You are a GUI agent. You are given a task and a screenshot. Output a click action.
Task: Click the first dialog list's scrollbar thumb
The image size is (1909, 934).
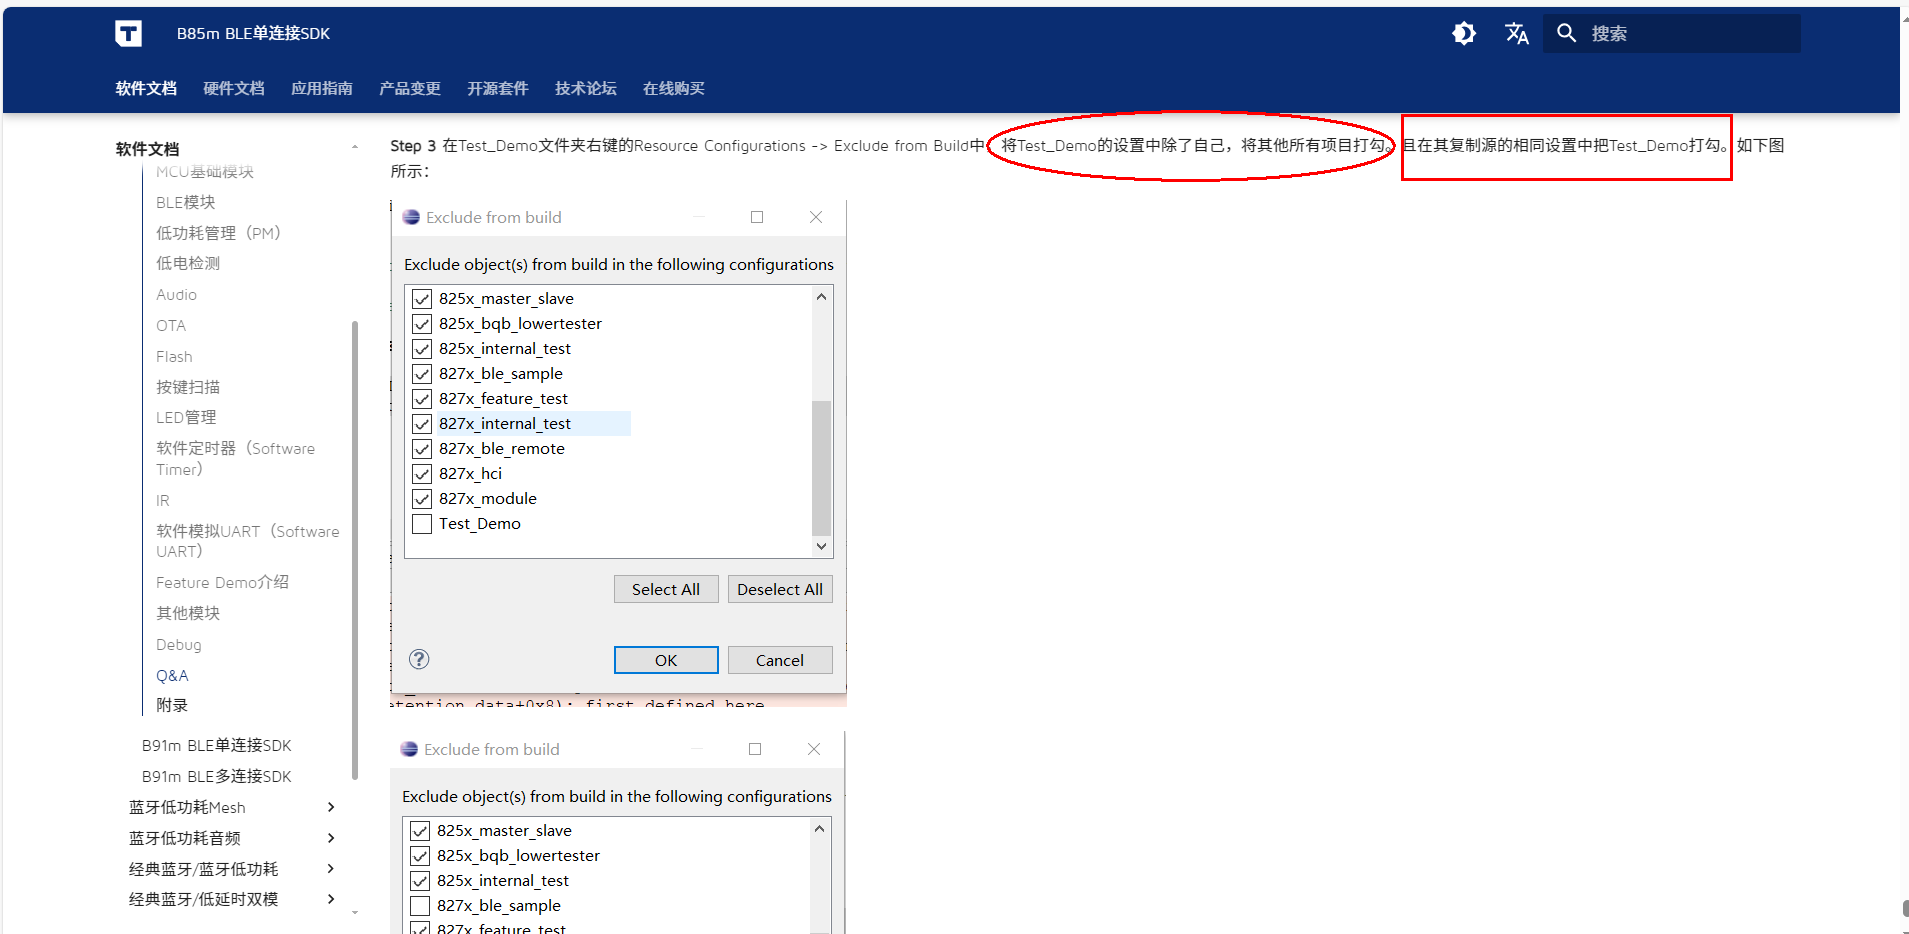pos(821,468)
